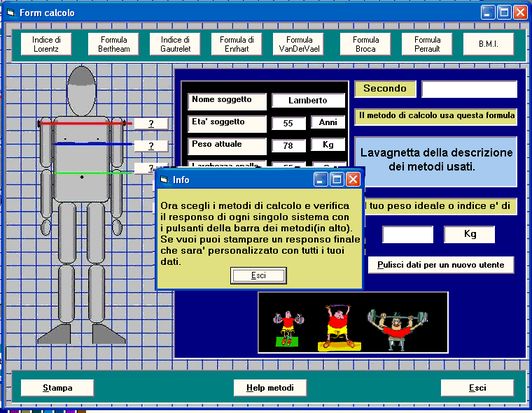
Task: Exit the form with bottom Esci button
Action: pyautogui.click(x=477, y=388)
